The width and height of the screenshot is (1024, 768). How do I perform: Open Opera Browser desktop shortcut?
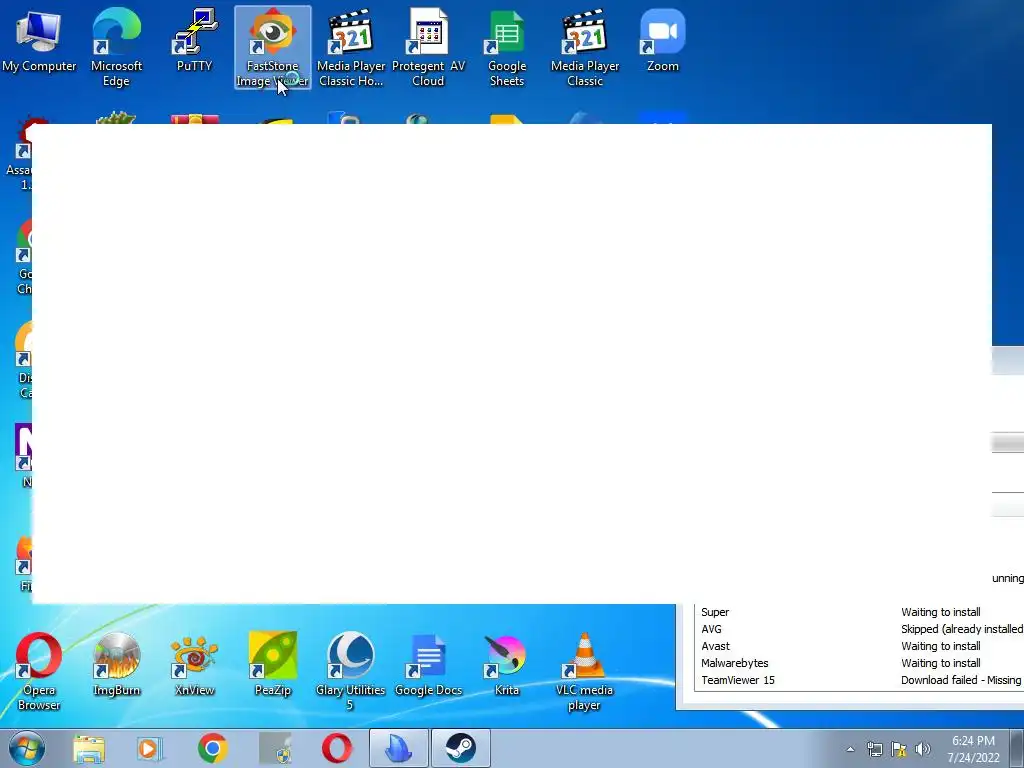pyautogui.click(x=39, y=671)
